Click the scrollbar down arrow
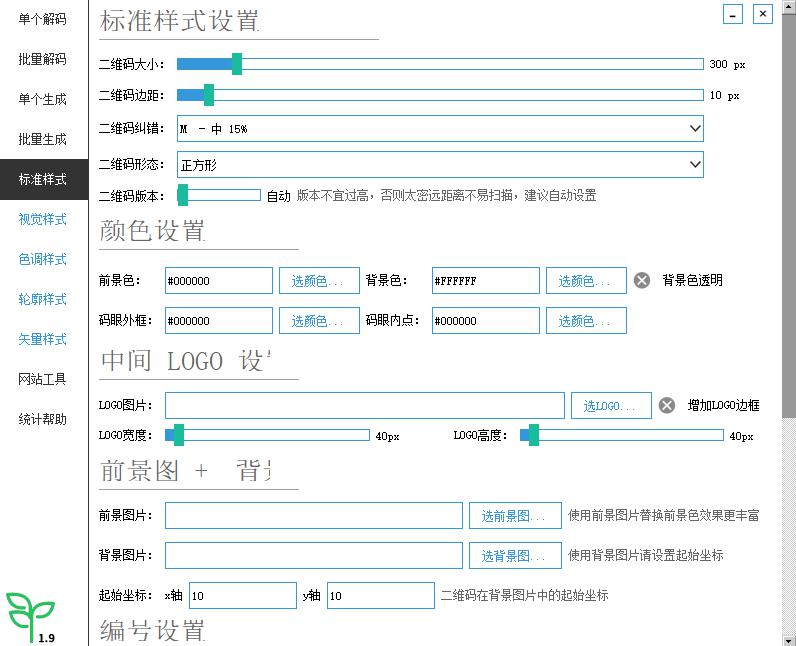The image size is (796, 646). coord(789,640)
